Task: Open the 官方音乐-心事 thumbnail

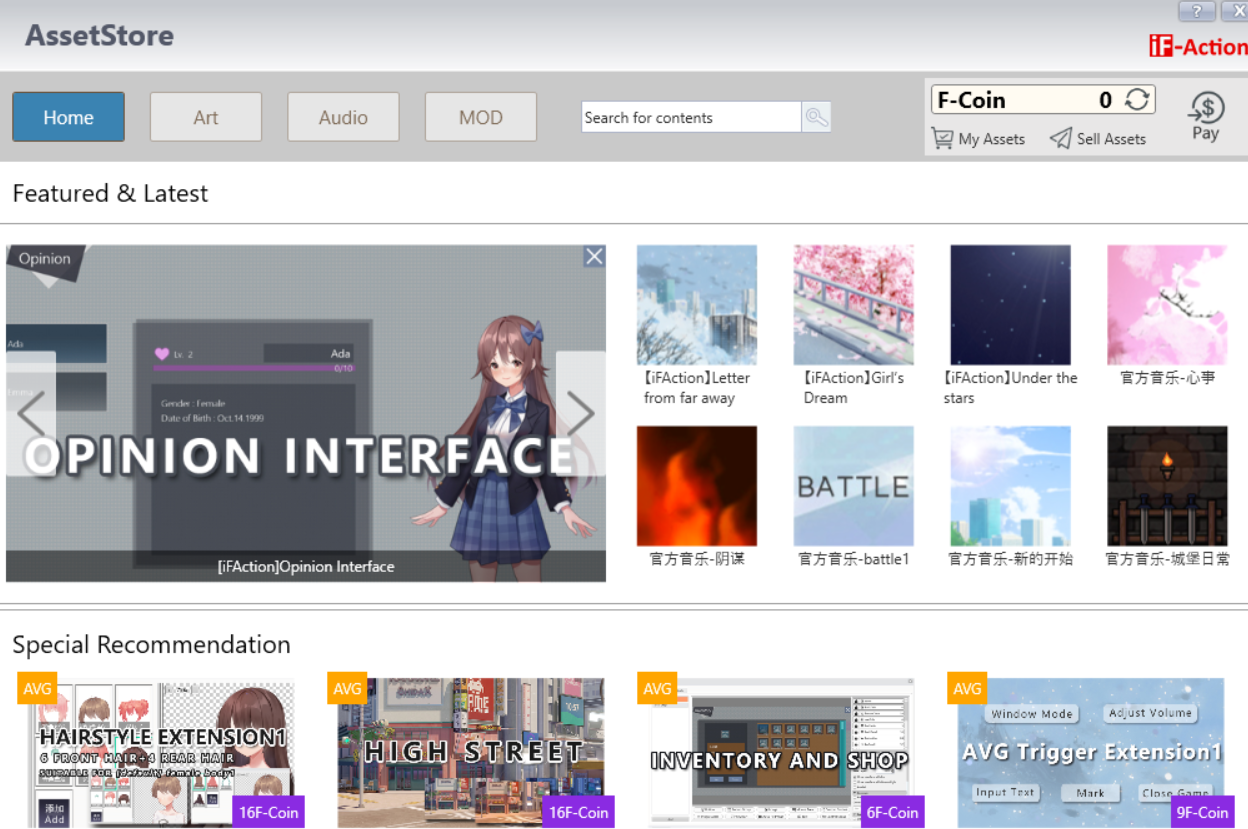Action: (1167, 305)
